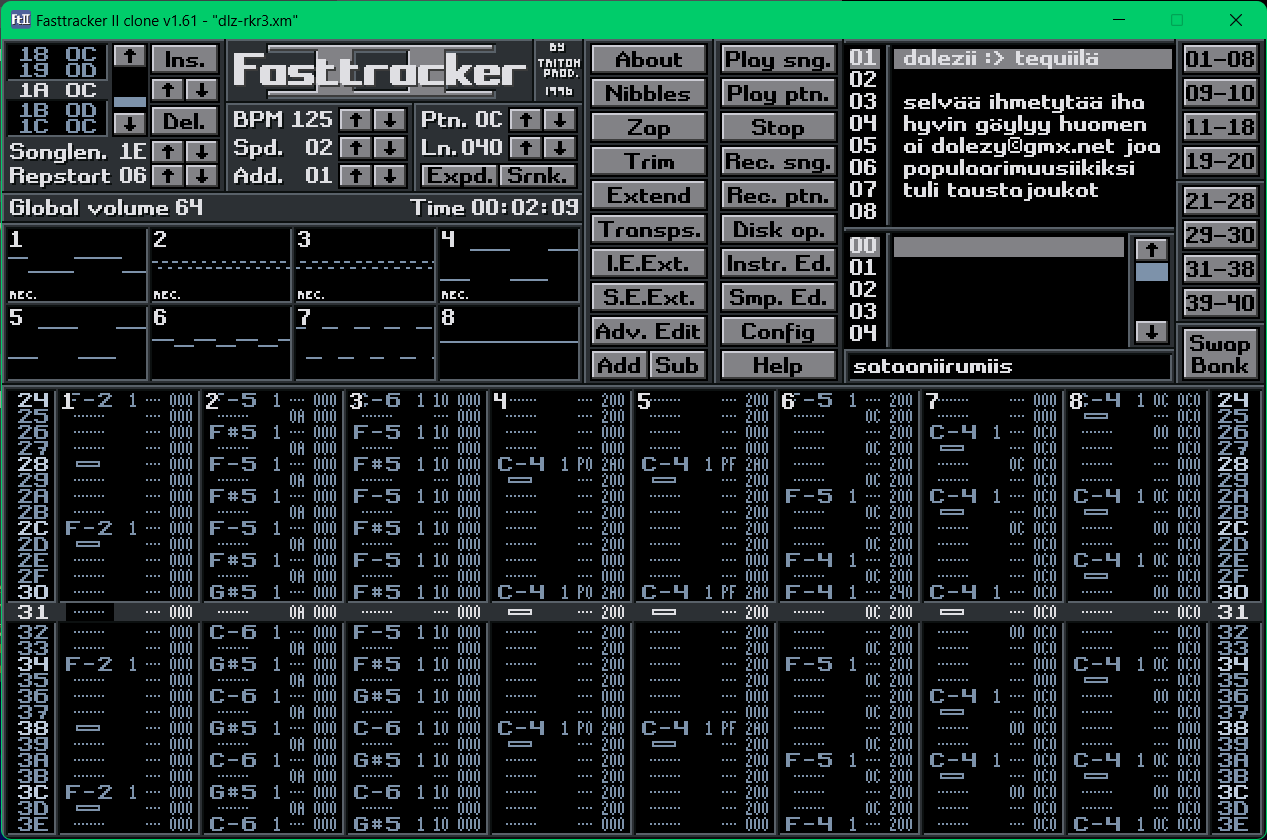The image size is (1267, 840).
Task: Select instrument bank 29-30
Action: [x=1219, y=235]
